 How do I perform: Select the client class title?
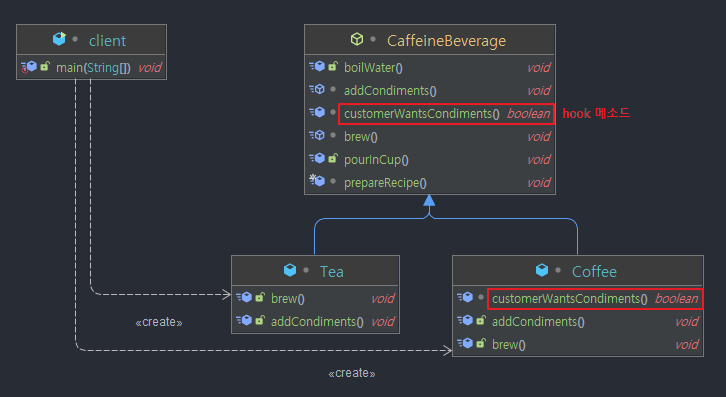[107, 41]
